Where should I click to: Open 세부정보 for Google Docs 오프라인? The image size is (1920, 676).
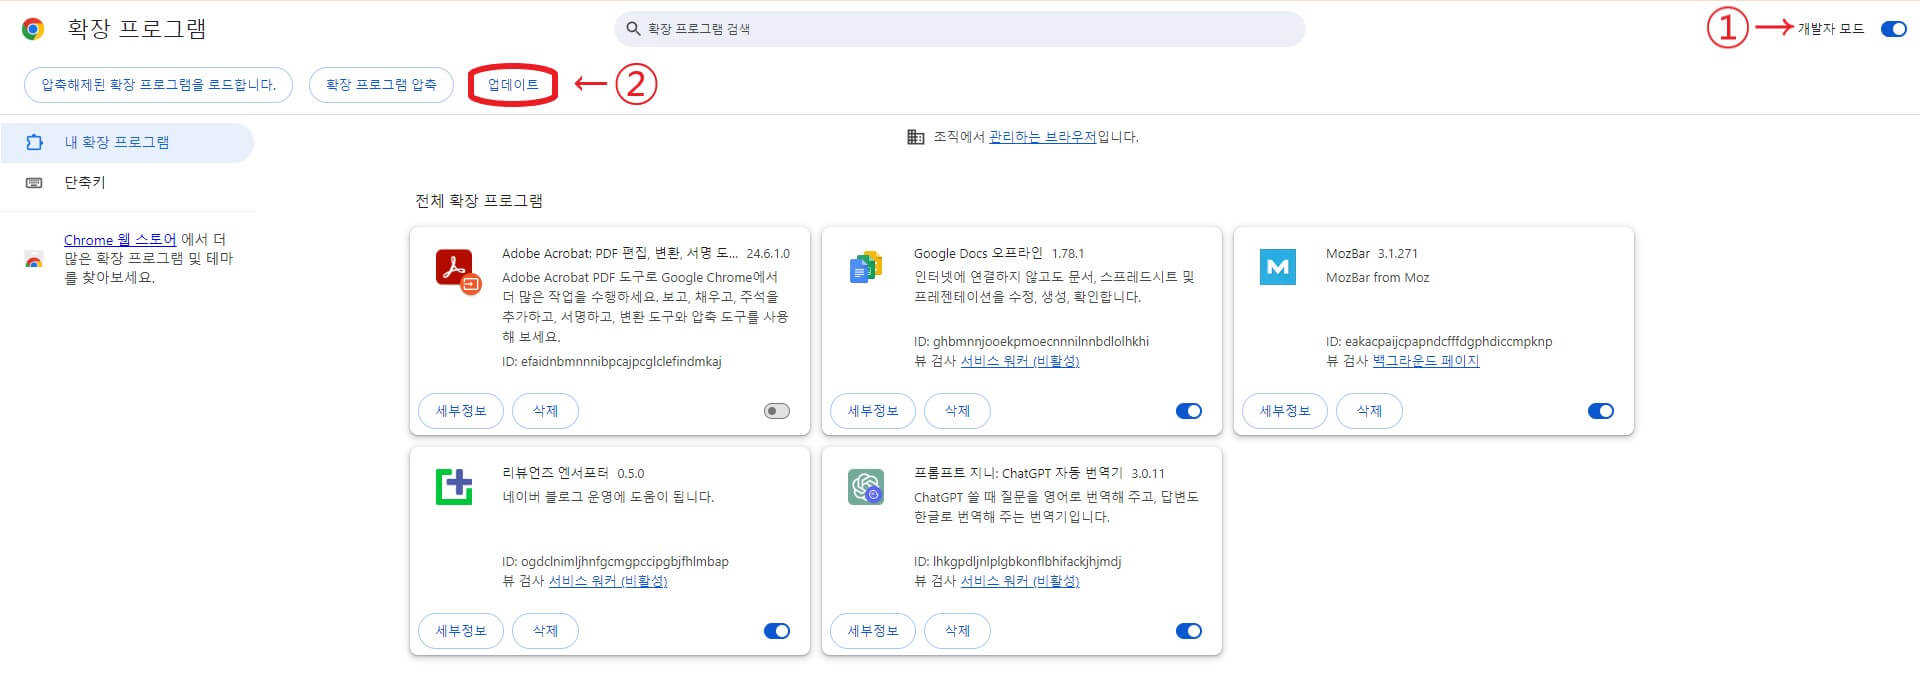click(x=873, y=411)
